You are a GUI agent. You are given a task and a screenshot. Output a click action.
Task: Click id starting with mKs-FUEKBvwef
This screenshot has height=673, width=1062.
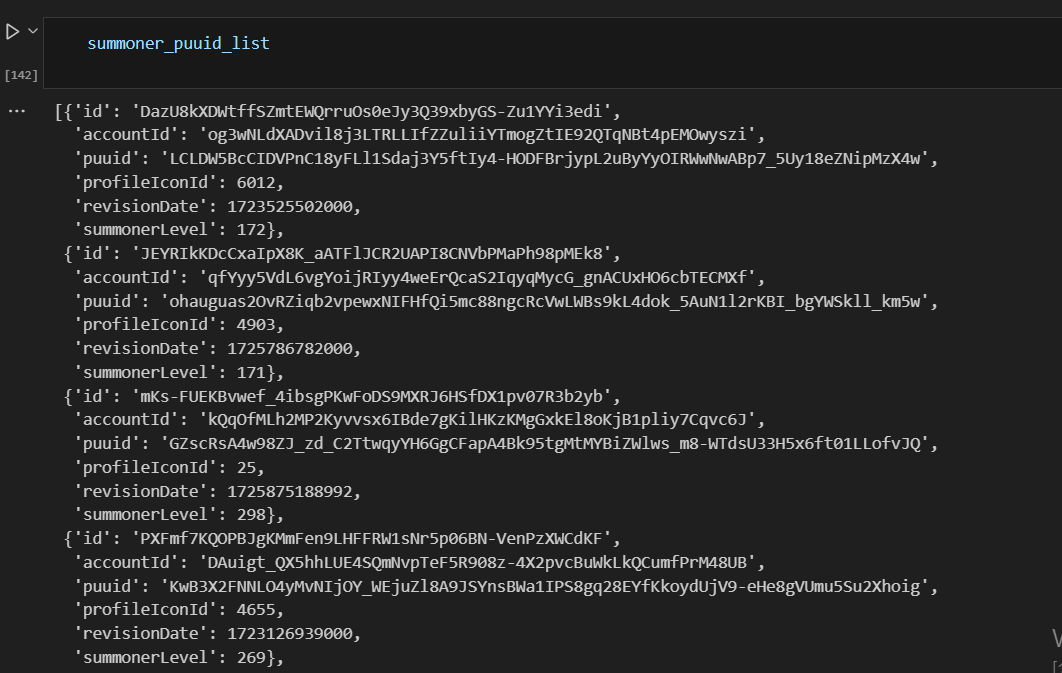[371, 396]
